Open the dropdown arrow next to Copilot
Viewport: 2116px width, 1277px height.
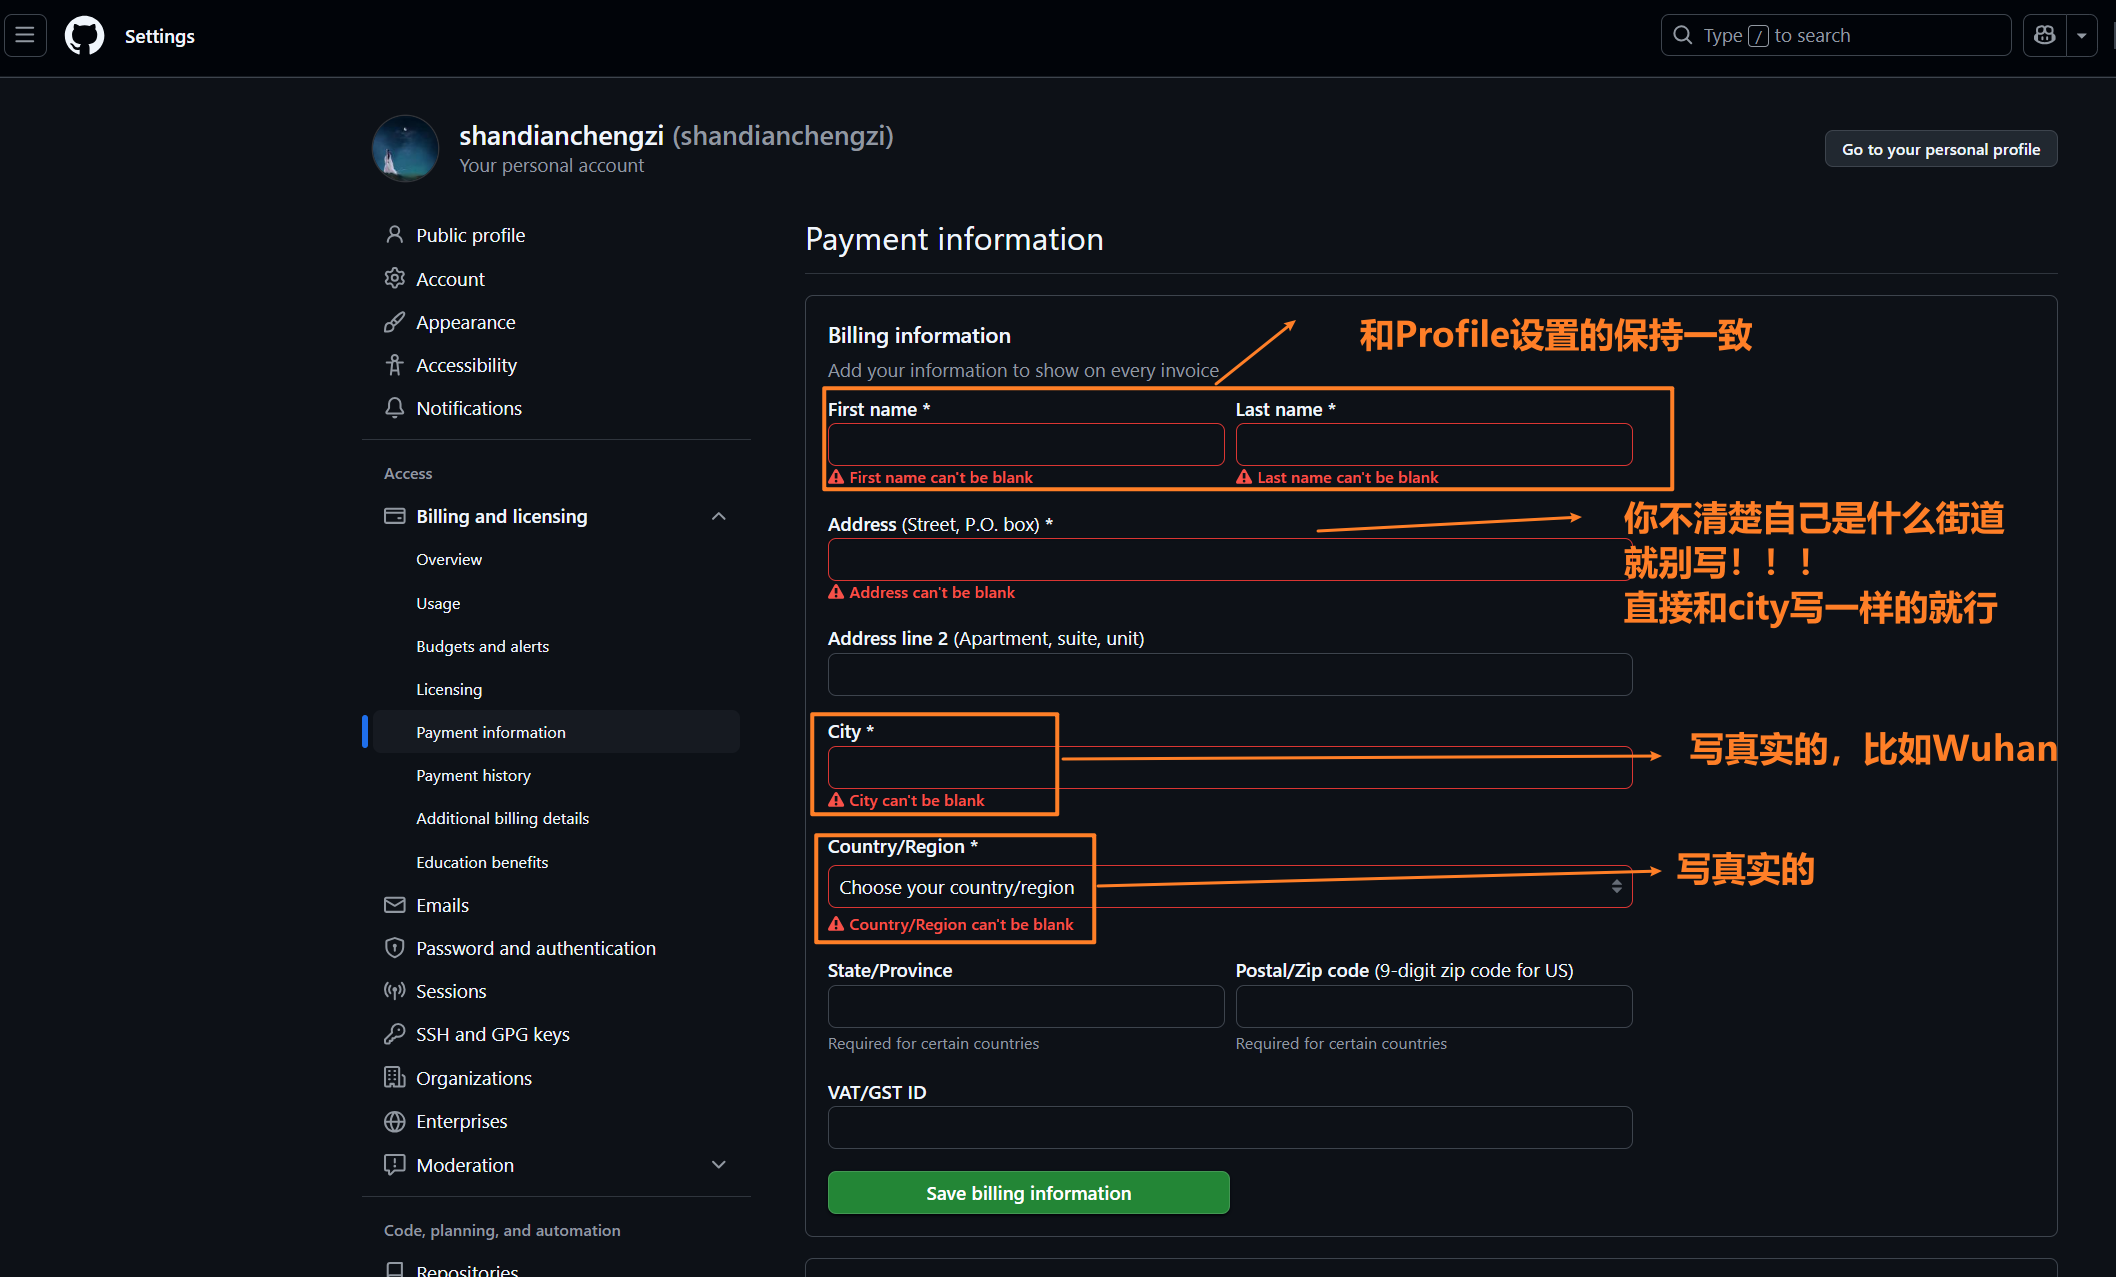[2082, 36]
